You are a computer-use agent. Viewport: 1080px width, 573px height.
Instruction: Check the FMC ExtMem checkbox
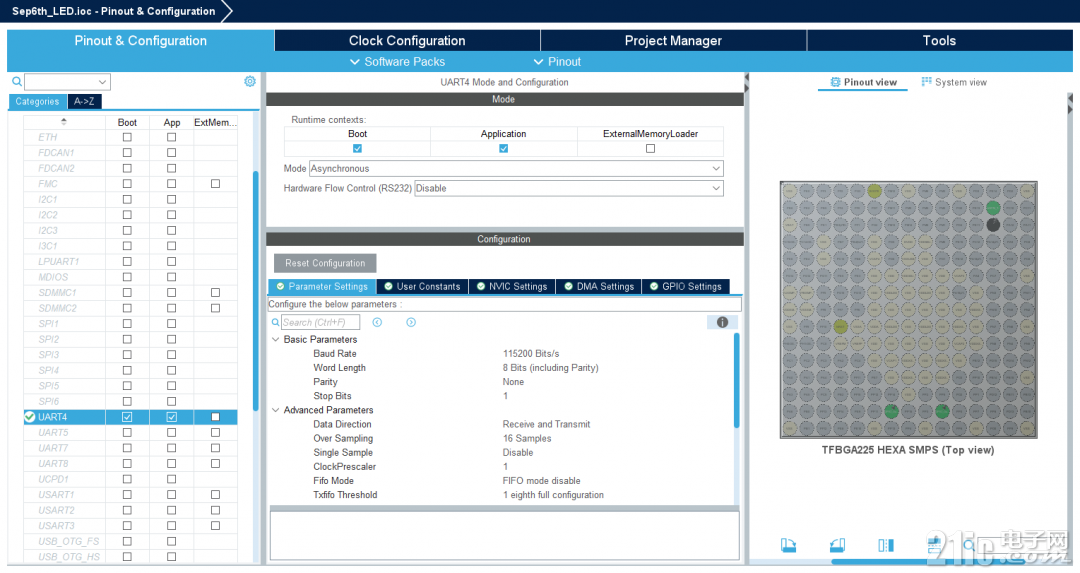(216, 184)
